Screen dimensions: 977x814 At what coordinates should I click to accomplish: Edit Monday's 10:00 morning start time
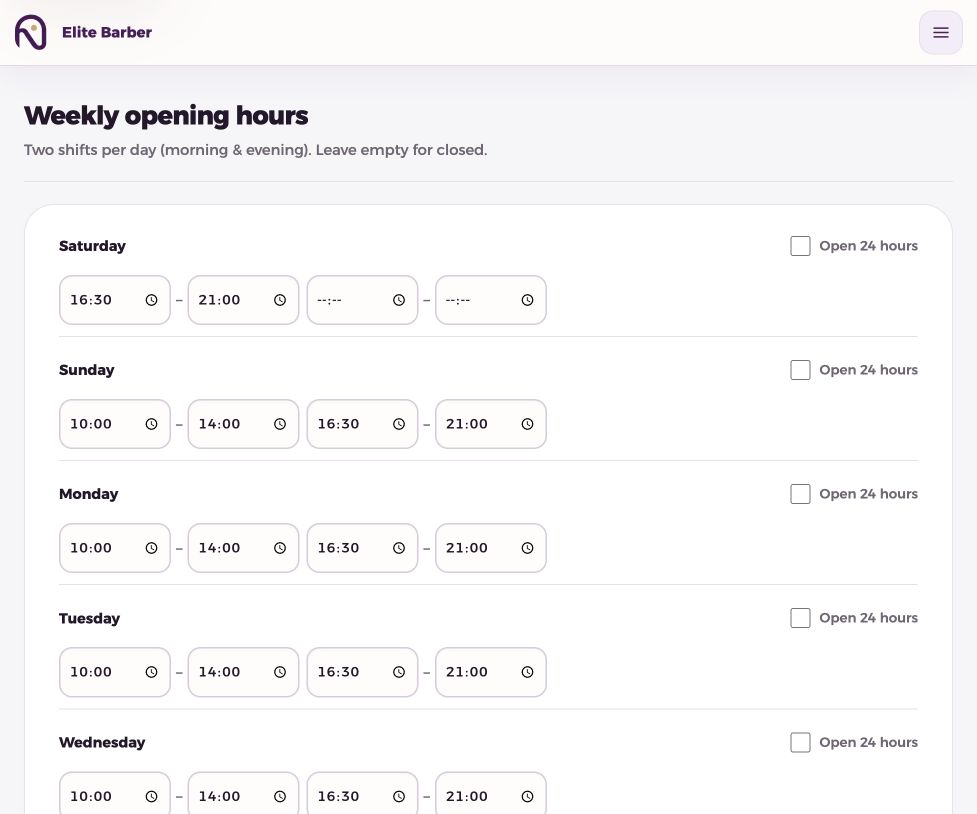click(x=115, y=548)
